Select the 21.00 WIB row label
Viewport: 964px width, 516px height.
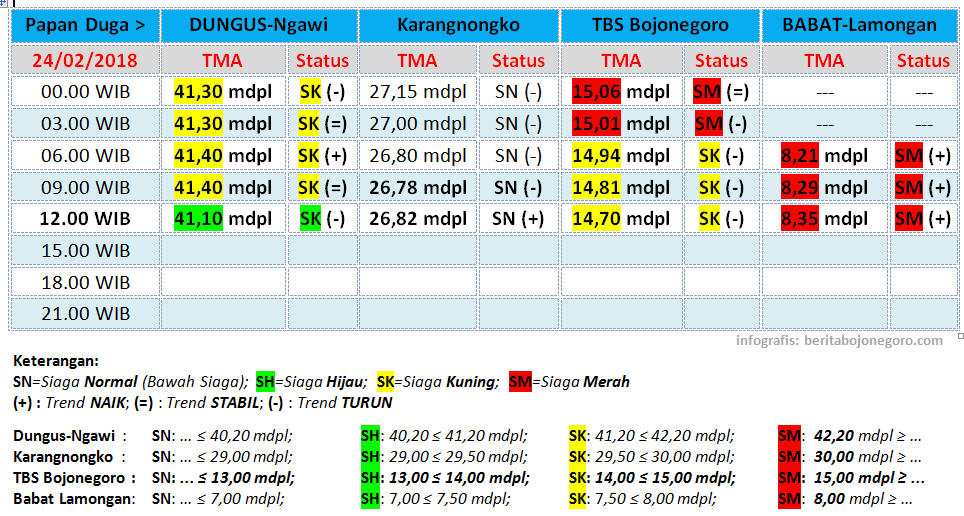coord(85,313)
